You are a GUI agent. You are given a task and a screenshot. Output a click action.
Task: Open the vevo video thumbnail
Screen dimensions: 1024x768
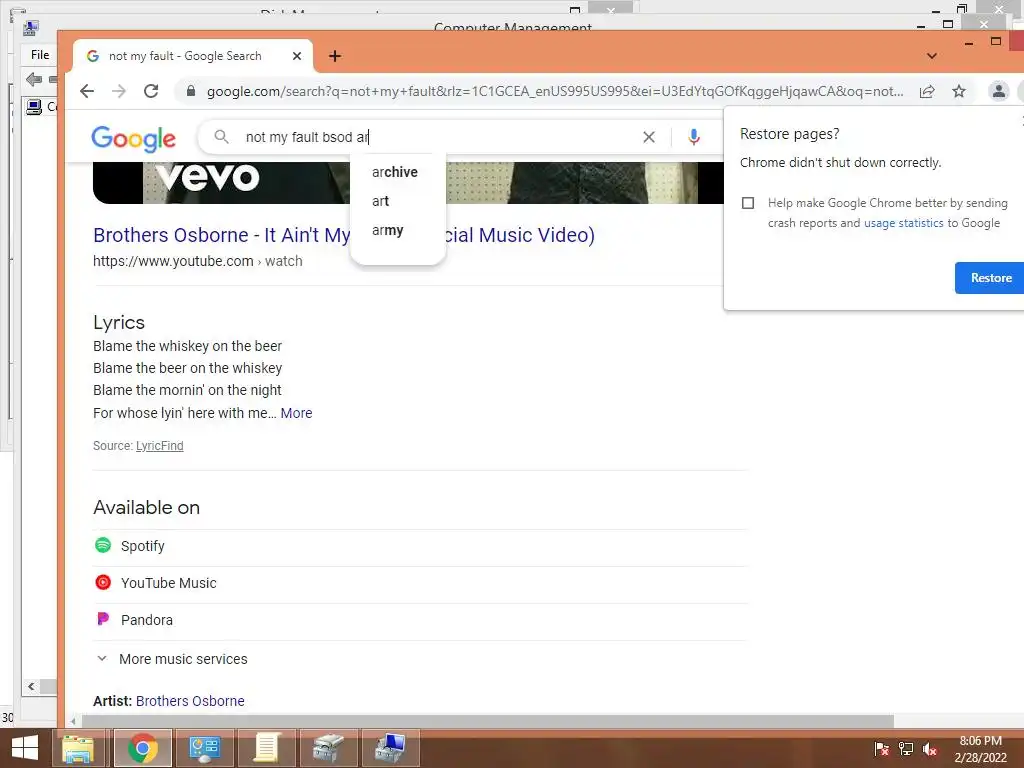click(408, 183)
